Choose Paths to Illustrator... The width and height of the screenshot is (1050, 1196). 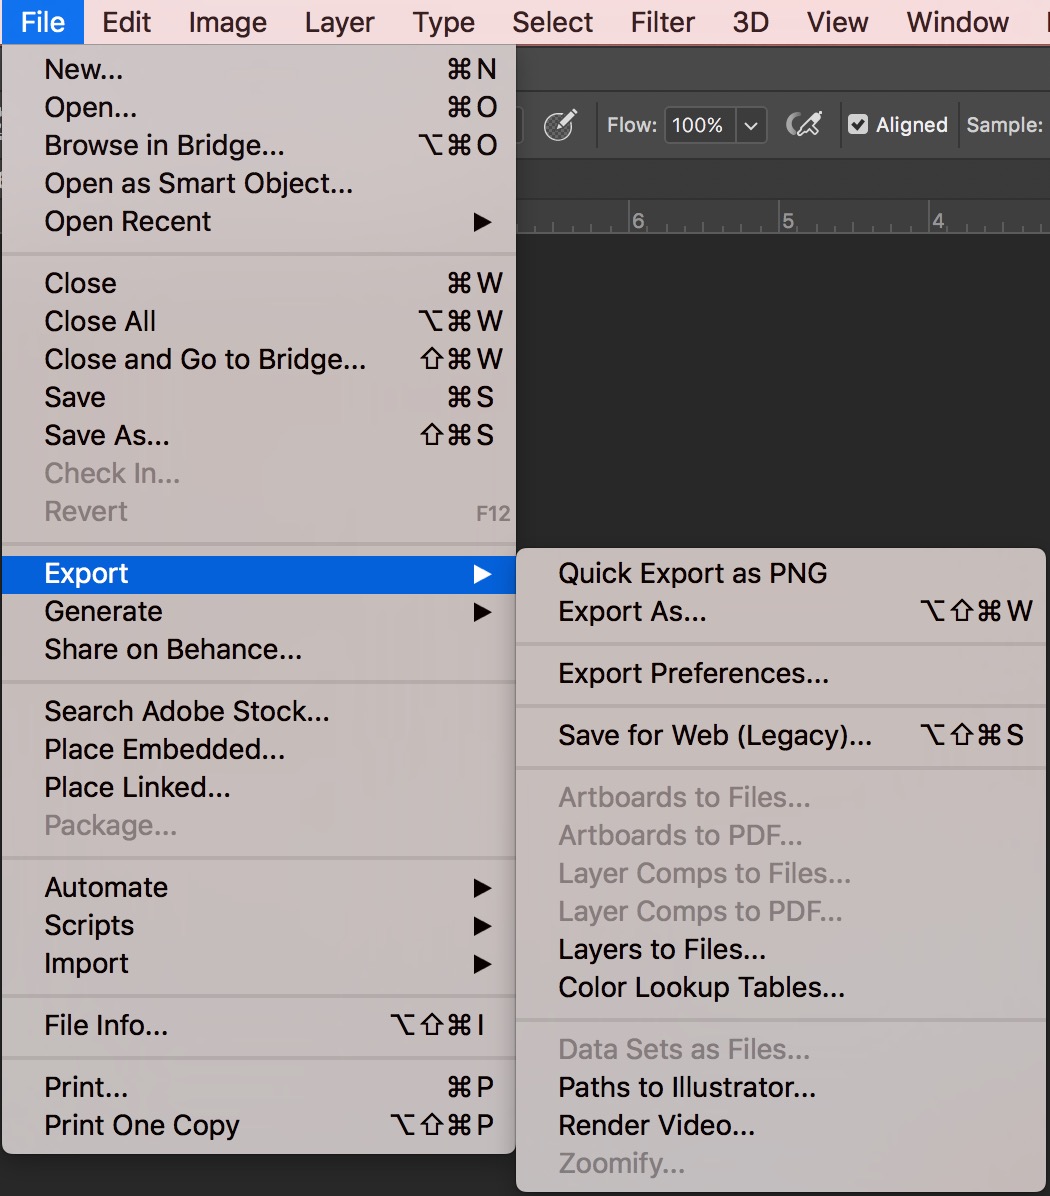click(x=781, y=1088)
